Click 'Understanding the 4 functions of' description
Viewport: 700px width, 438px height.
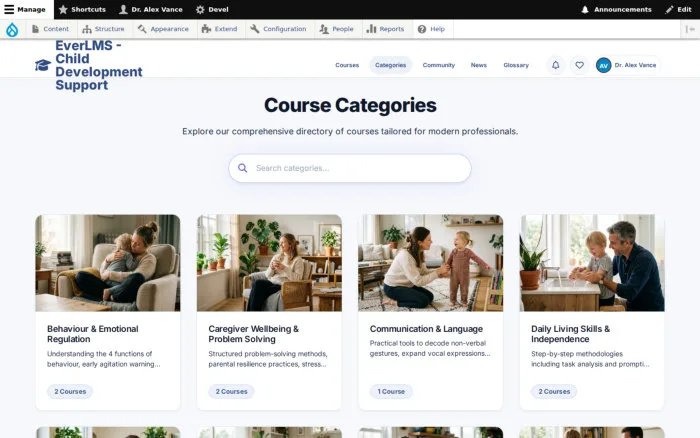[104, 359]
